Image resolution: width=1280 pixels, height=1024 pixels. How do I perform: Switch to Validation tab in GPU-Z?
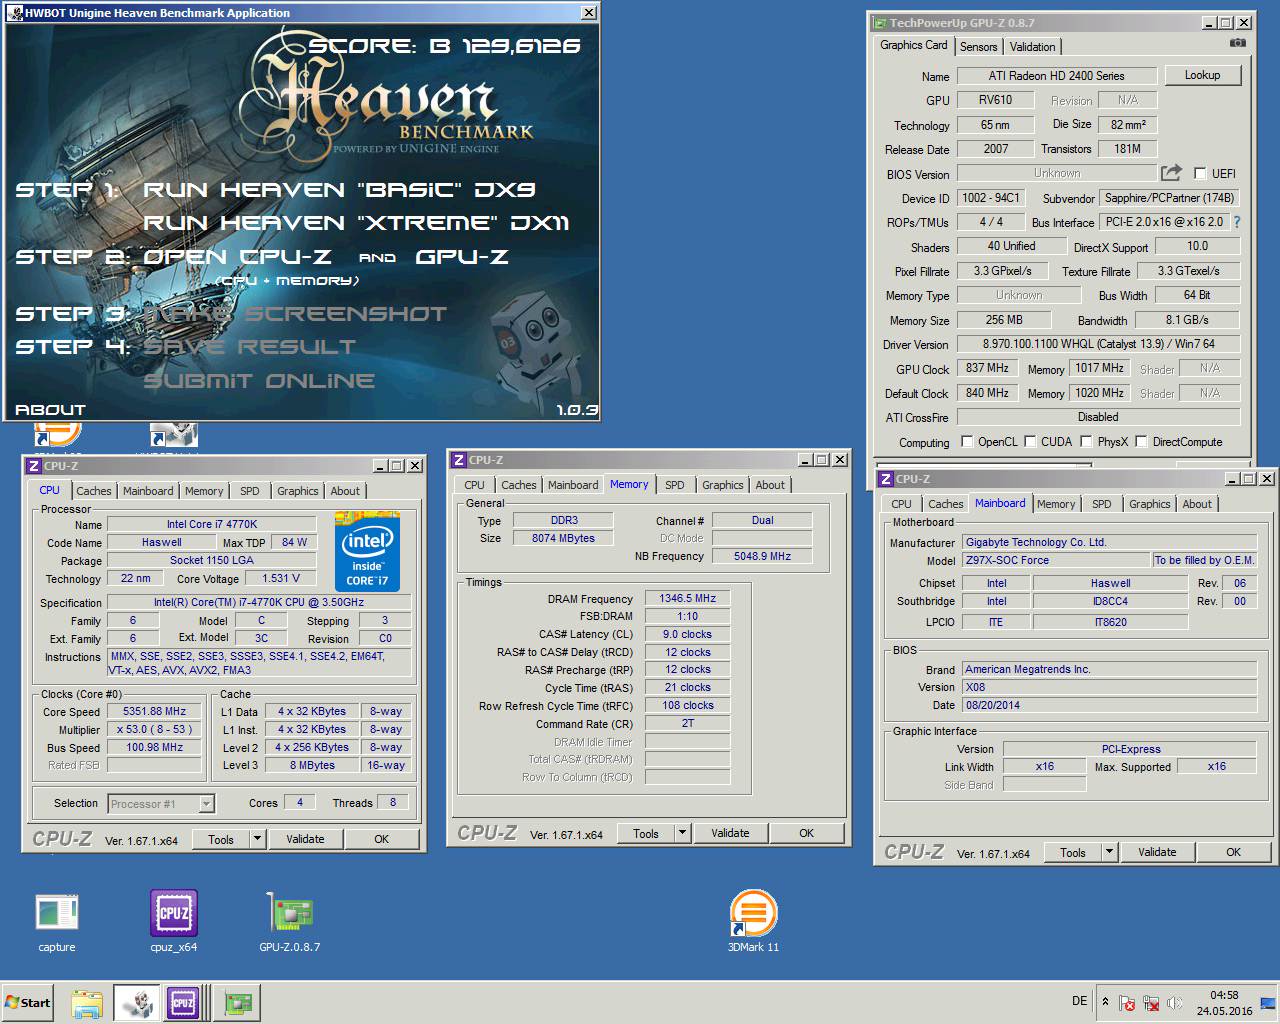pyautogui.click(x=1032, y=47)
